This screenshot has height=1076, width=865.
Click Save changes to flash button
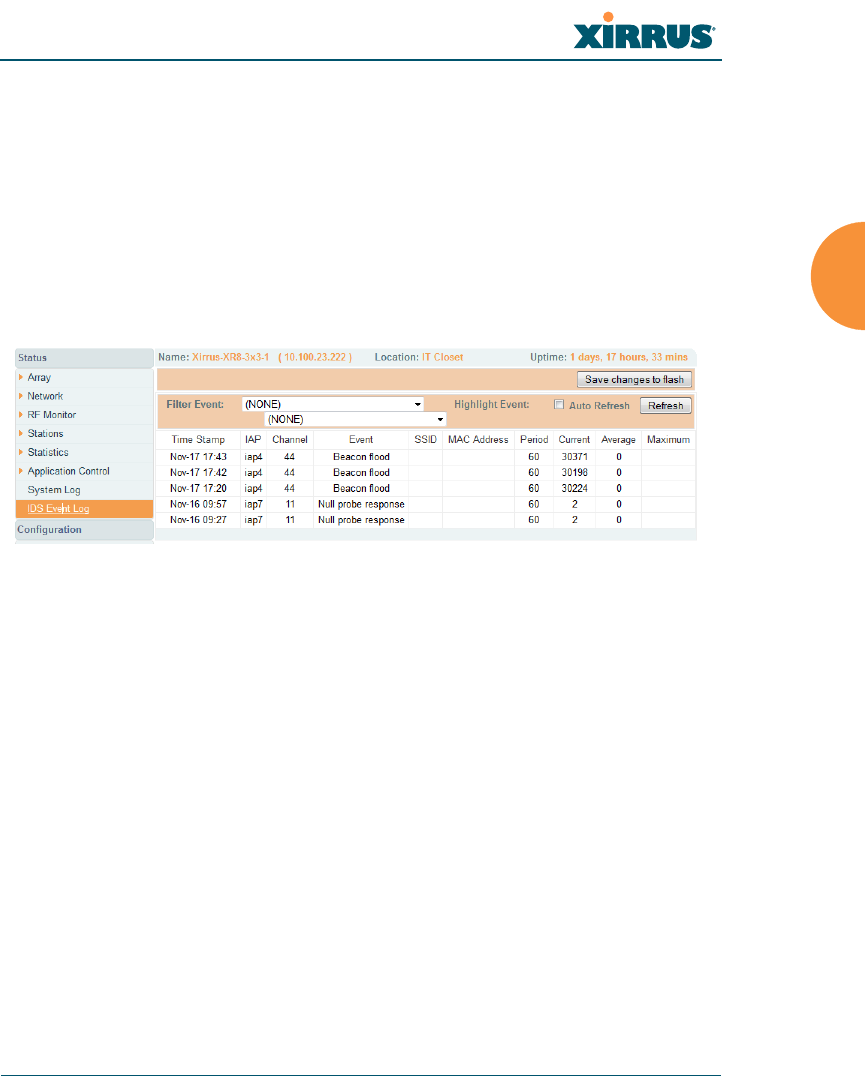coord(635,379)
